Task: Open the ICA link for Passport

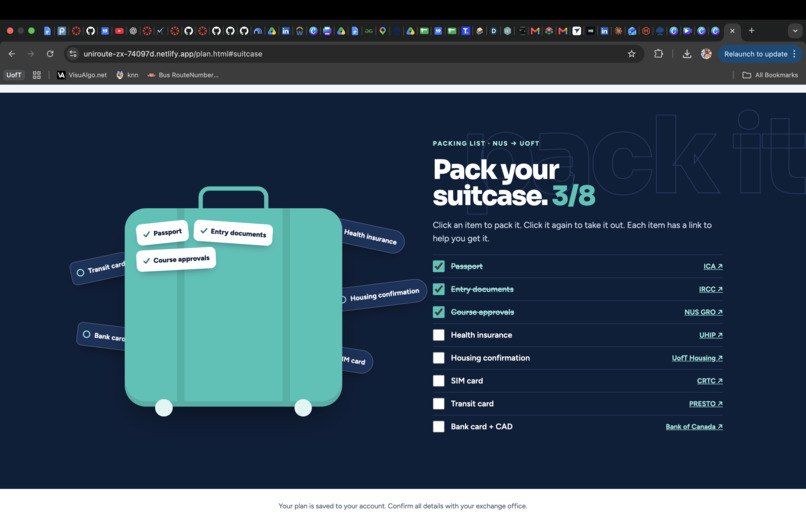Action: tap(713, 266)
